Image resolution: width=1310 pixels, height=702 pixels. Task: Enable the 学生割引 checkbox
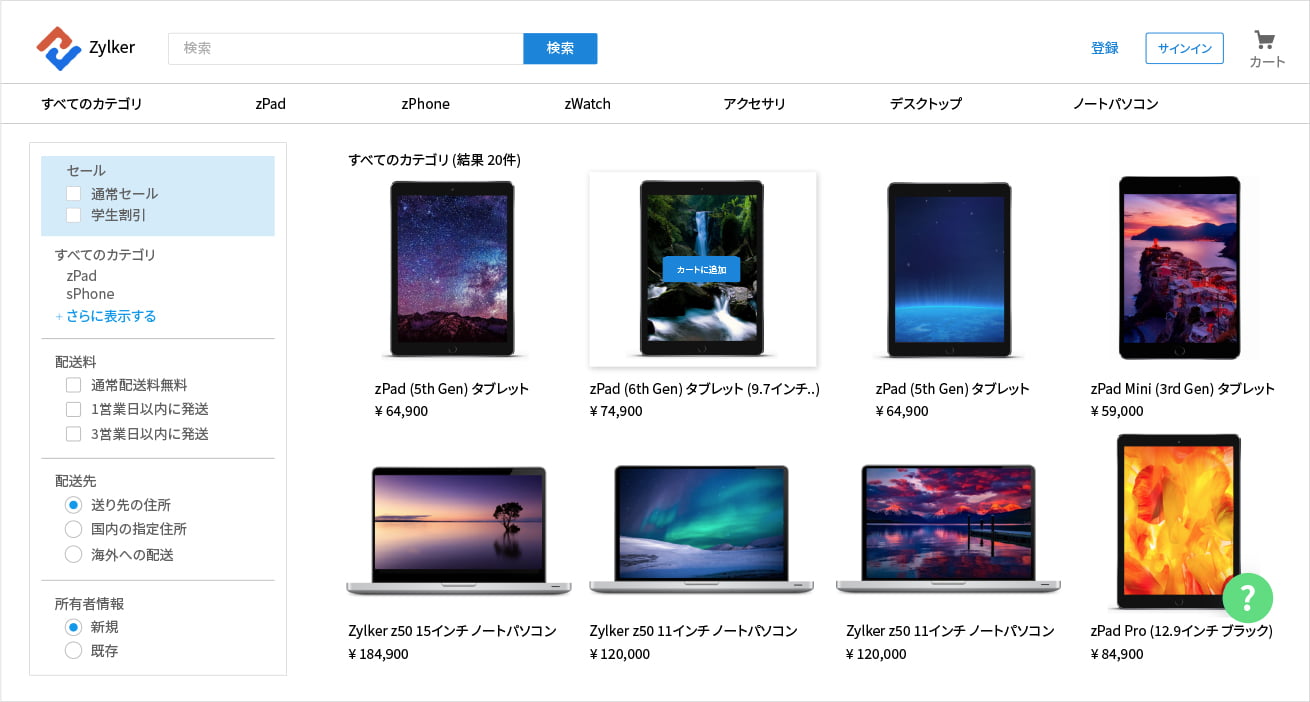click(73, 215)
